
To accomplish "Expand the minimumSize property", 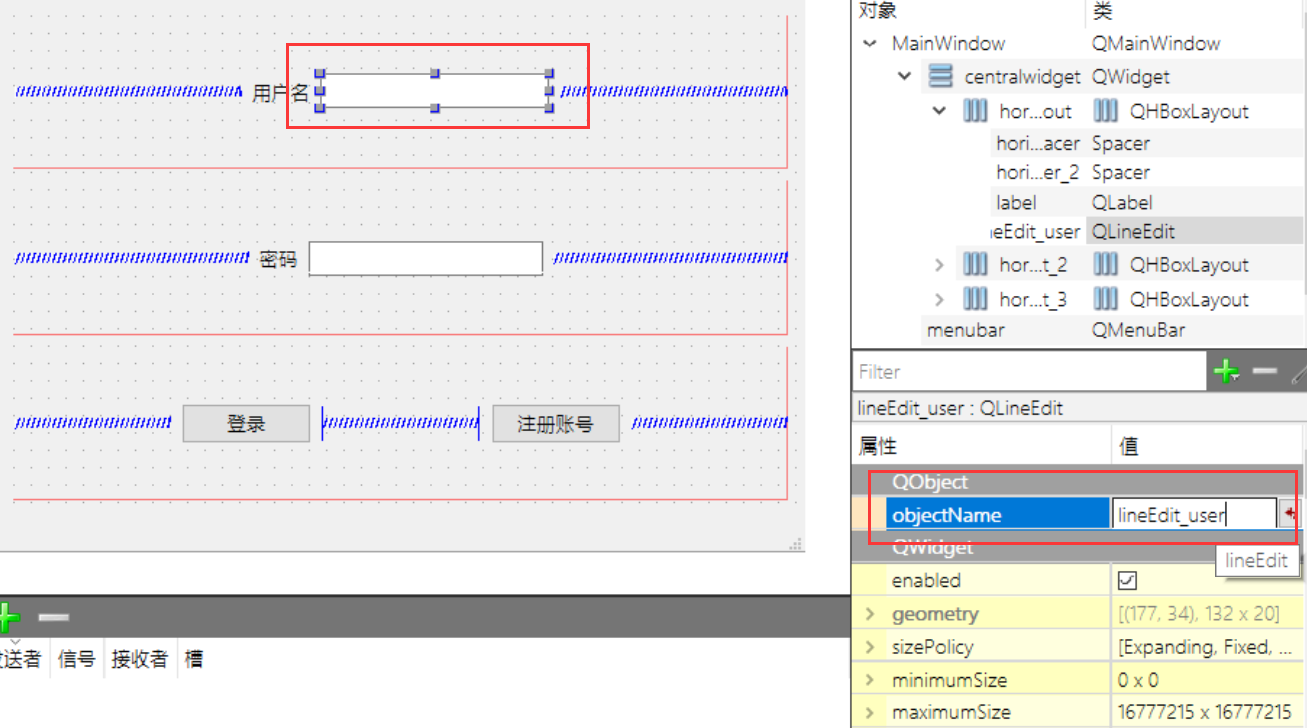I will tap(870, 680).
